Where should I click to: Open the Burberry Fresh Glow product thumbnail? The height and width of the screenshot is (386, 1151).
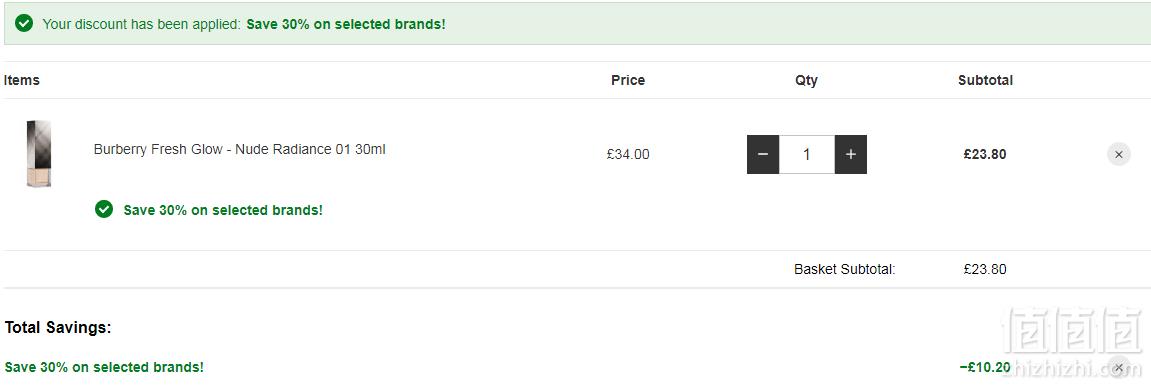tap(39, 154)
